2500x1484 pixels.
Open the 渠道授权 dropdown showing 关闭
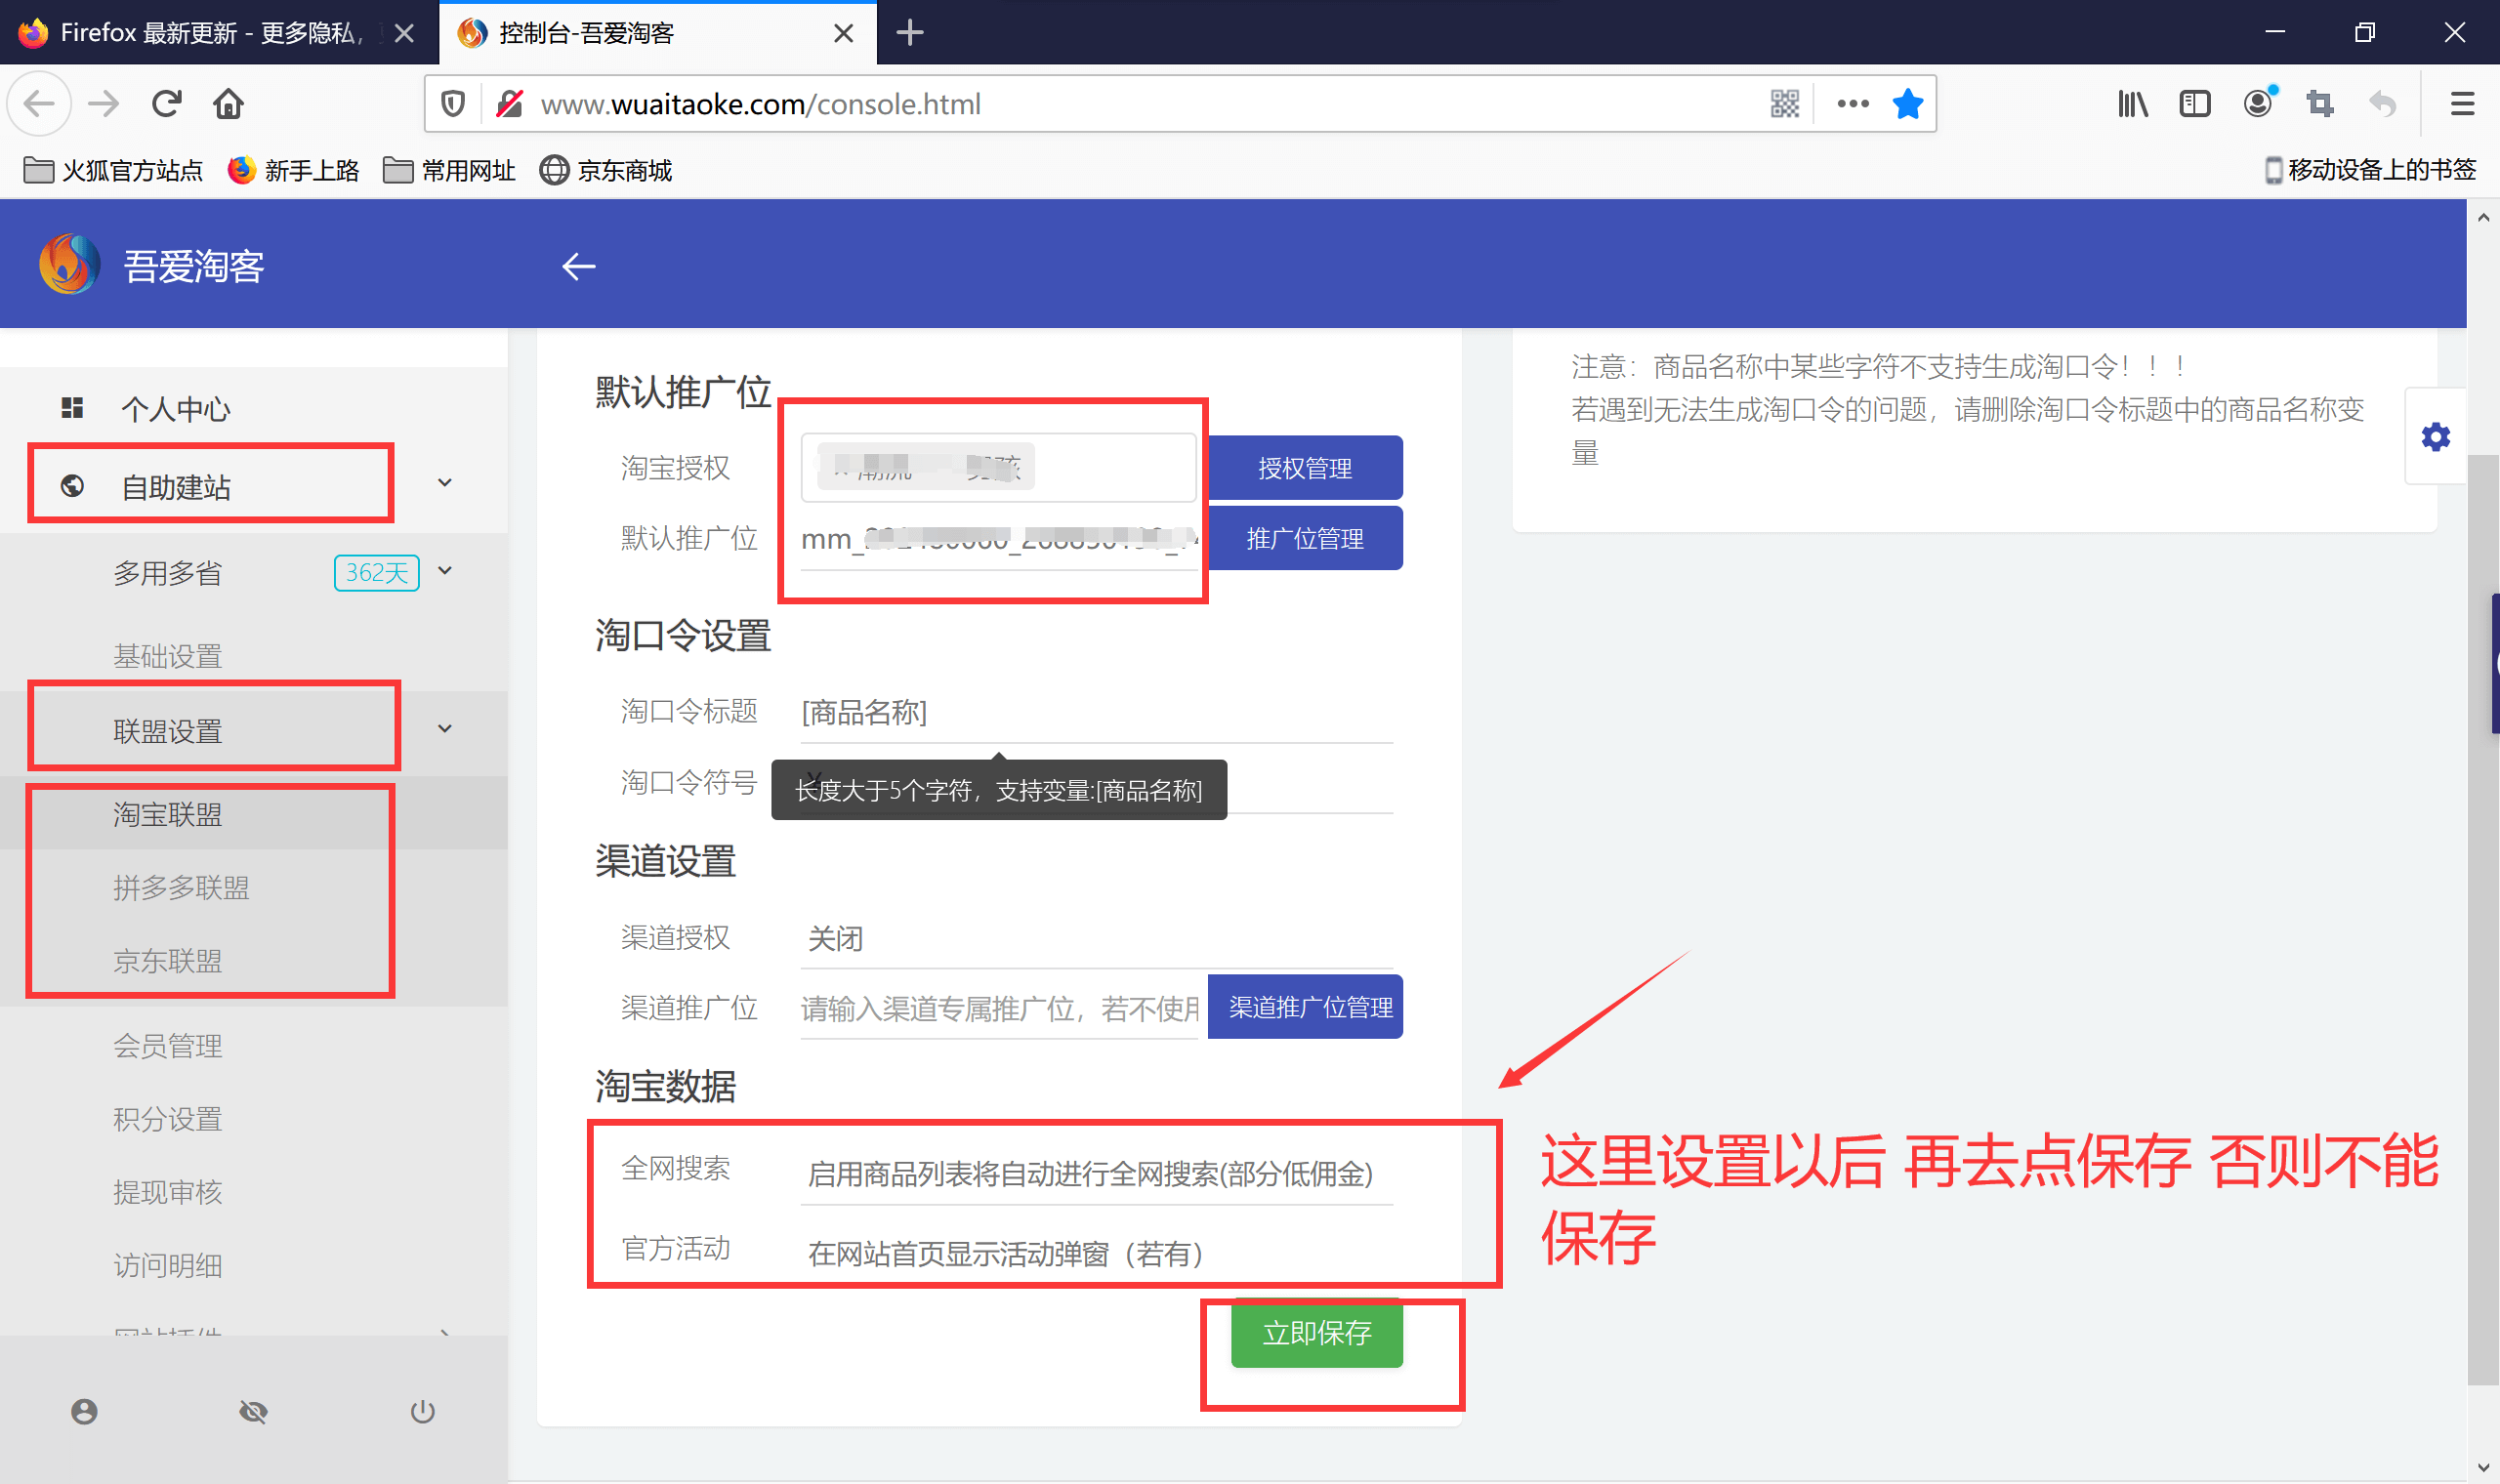(x=1095, y=938)
